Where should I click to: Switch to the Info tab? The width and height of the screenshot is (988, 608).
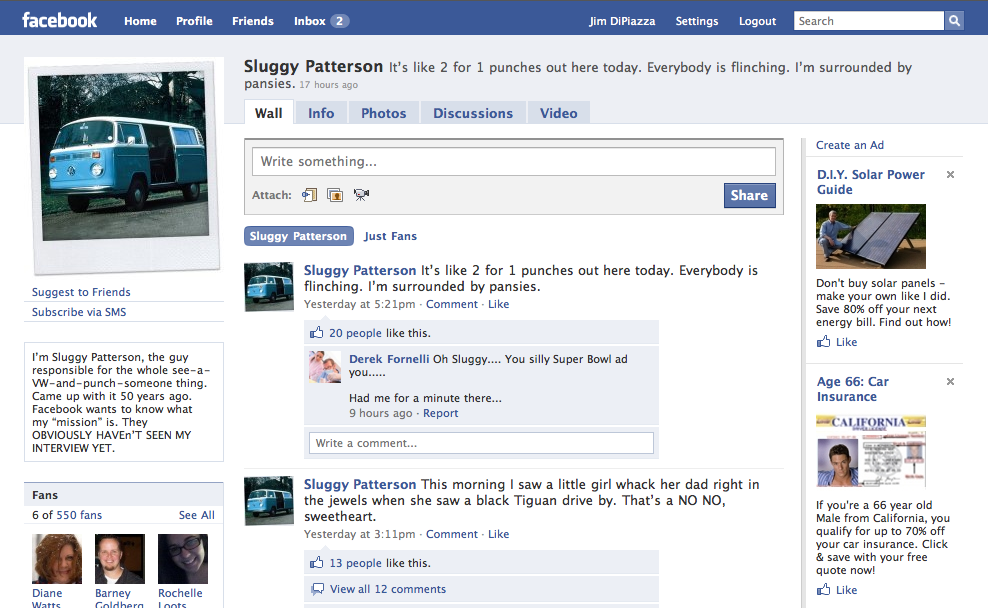click(321, 113)
